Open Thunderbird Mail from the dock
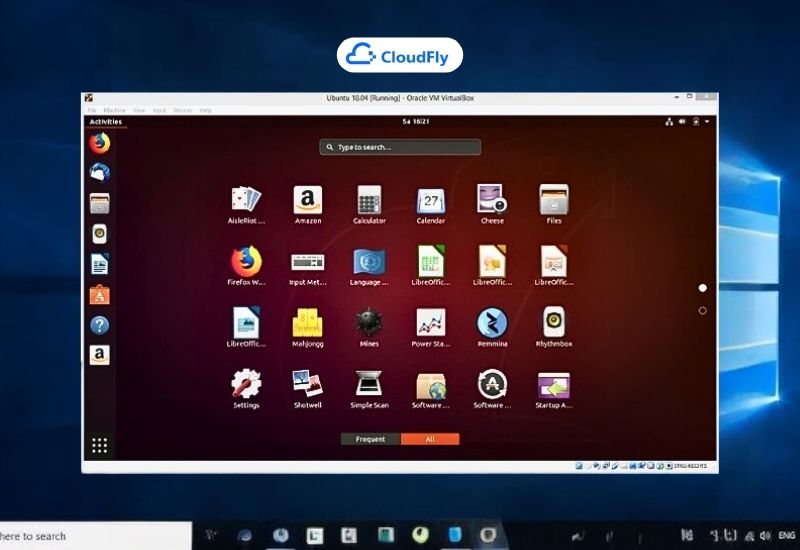 point(99,172)
